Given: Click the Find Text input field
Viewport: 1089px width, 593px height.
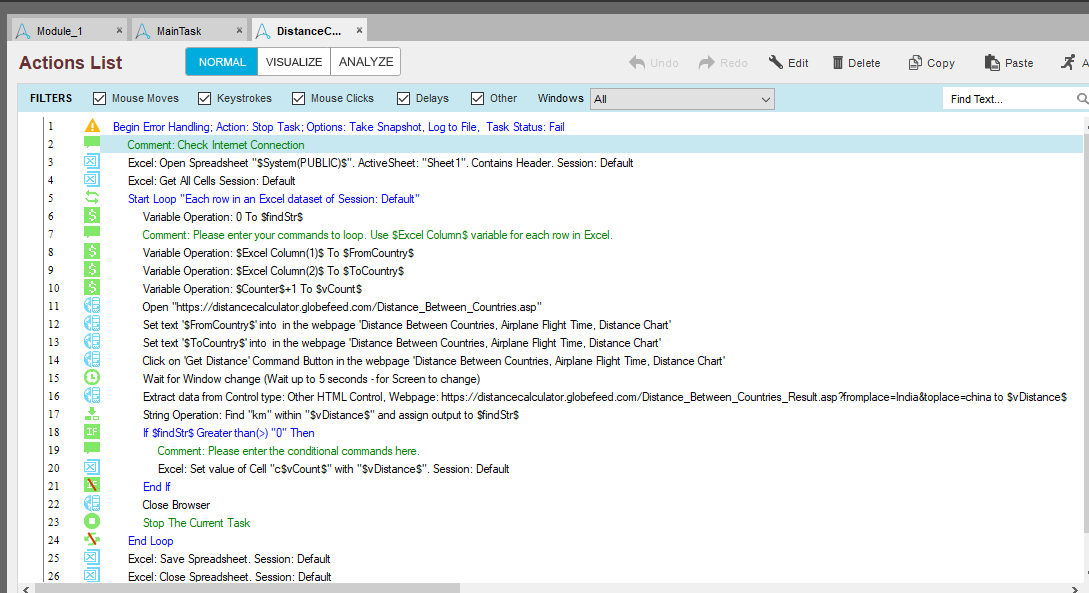Looking at the screenshot, I should [x=1008, y=99].
